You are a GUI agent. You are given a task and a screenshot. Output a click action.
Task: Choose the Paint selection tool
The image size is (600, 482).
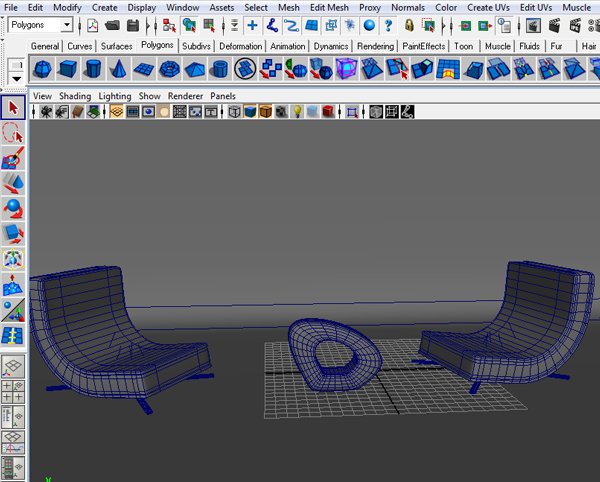point(14,158)
